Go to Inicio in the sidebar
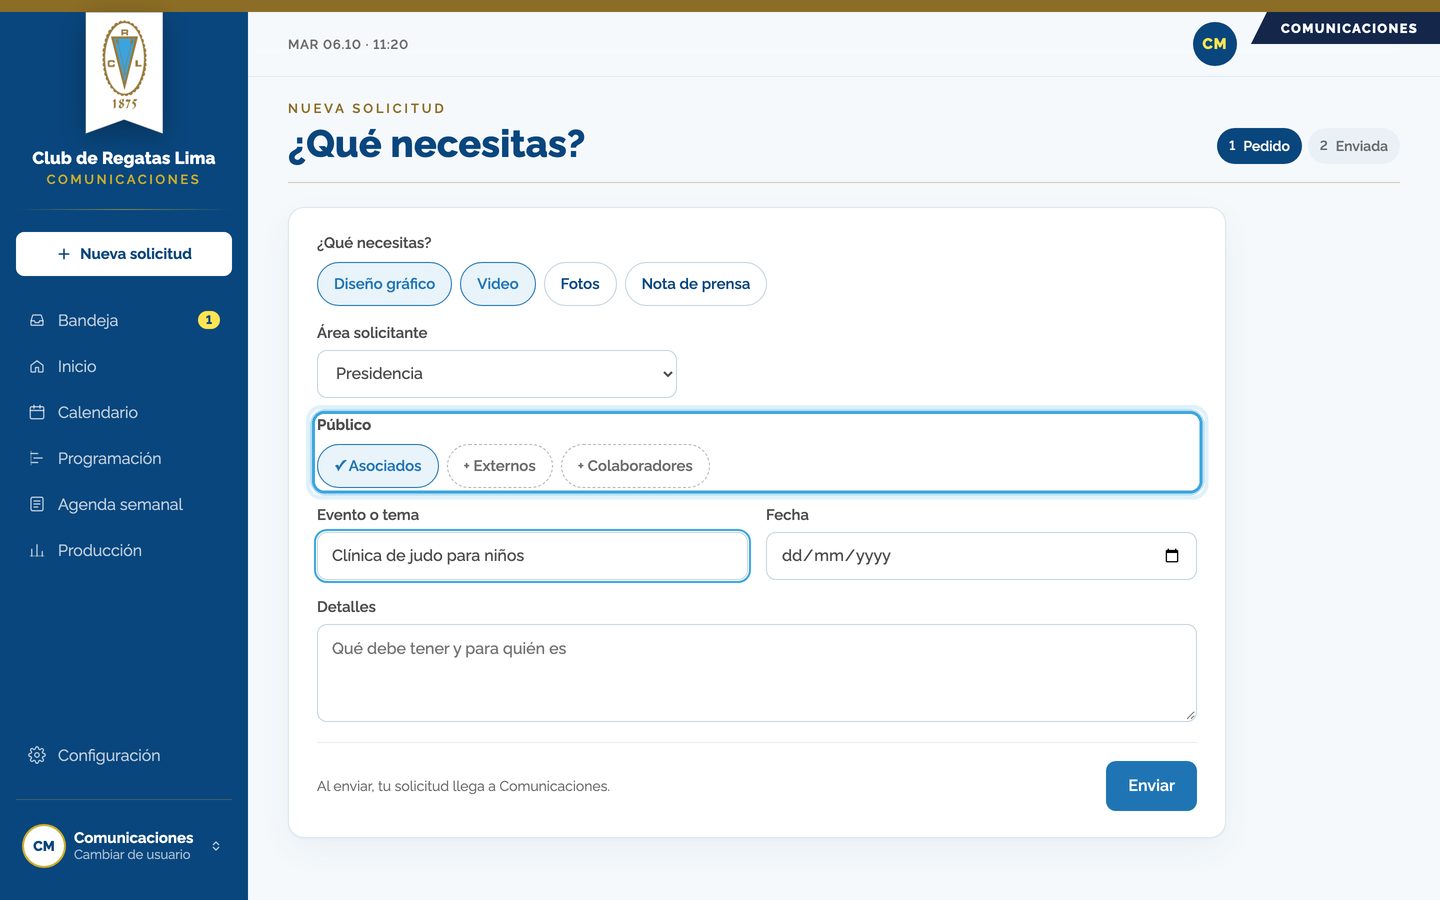1440x900 pixels. point(124,366)
